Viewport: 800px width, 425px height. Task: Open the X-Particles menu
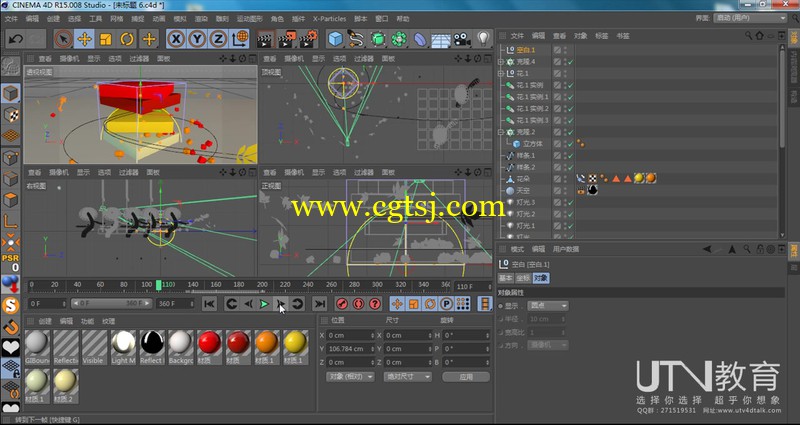click(x=330, y=19)
